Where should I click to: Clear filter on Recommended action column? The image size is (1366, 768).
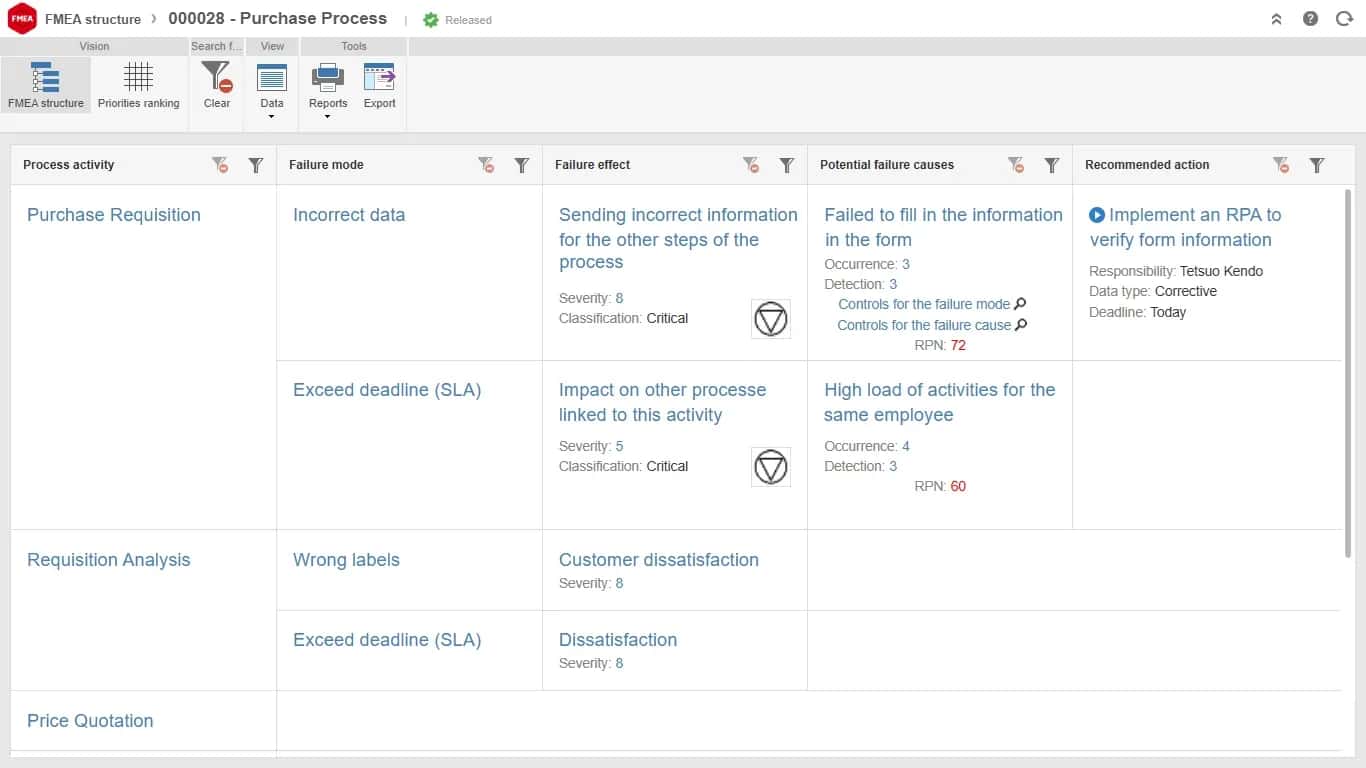tap(1281, 165)
